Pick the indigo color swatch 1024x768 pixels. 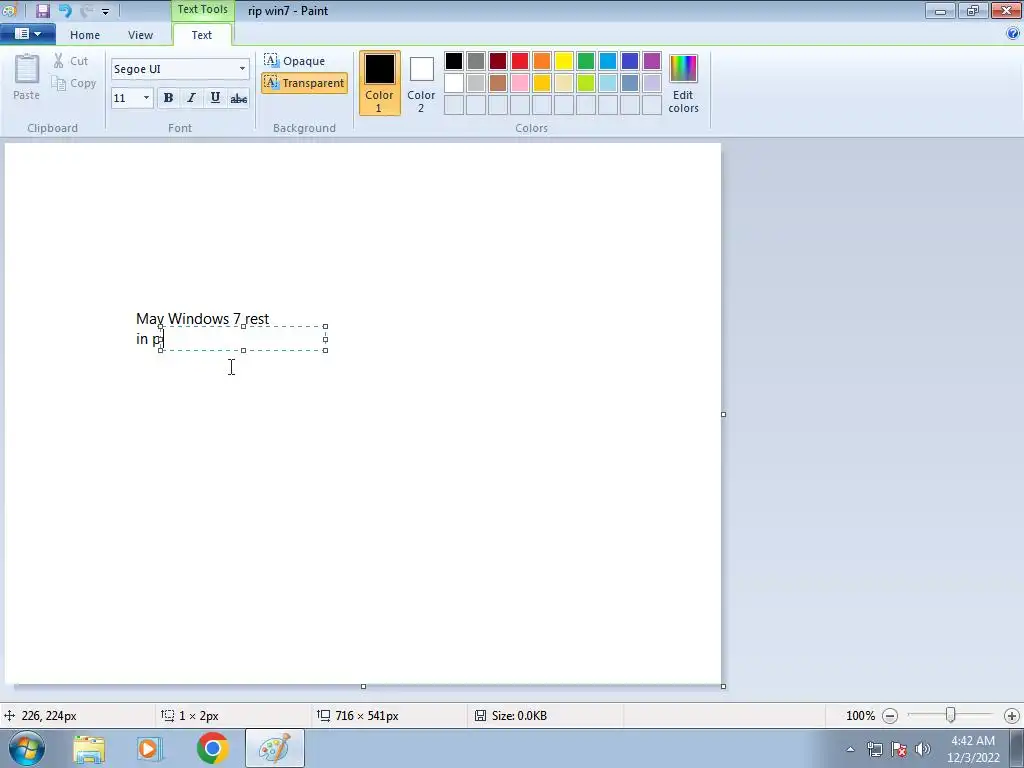[x=630, y=61]
